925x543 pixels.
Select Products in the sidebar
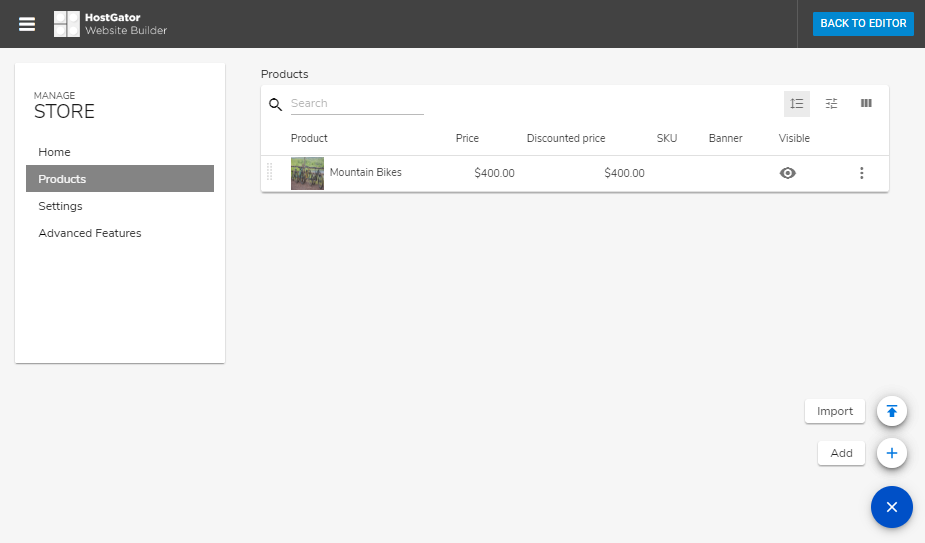click(62, 179)
